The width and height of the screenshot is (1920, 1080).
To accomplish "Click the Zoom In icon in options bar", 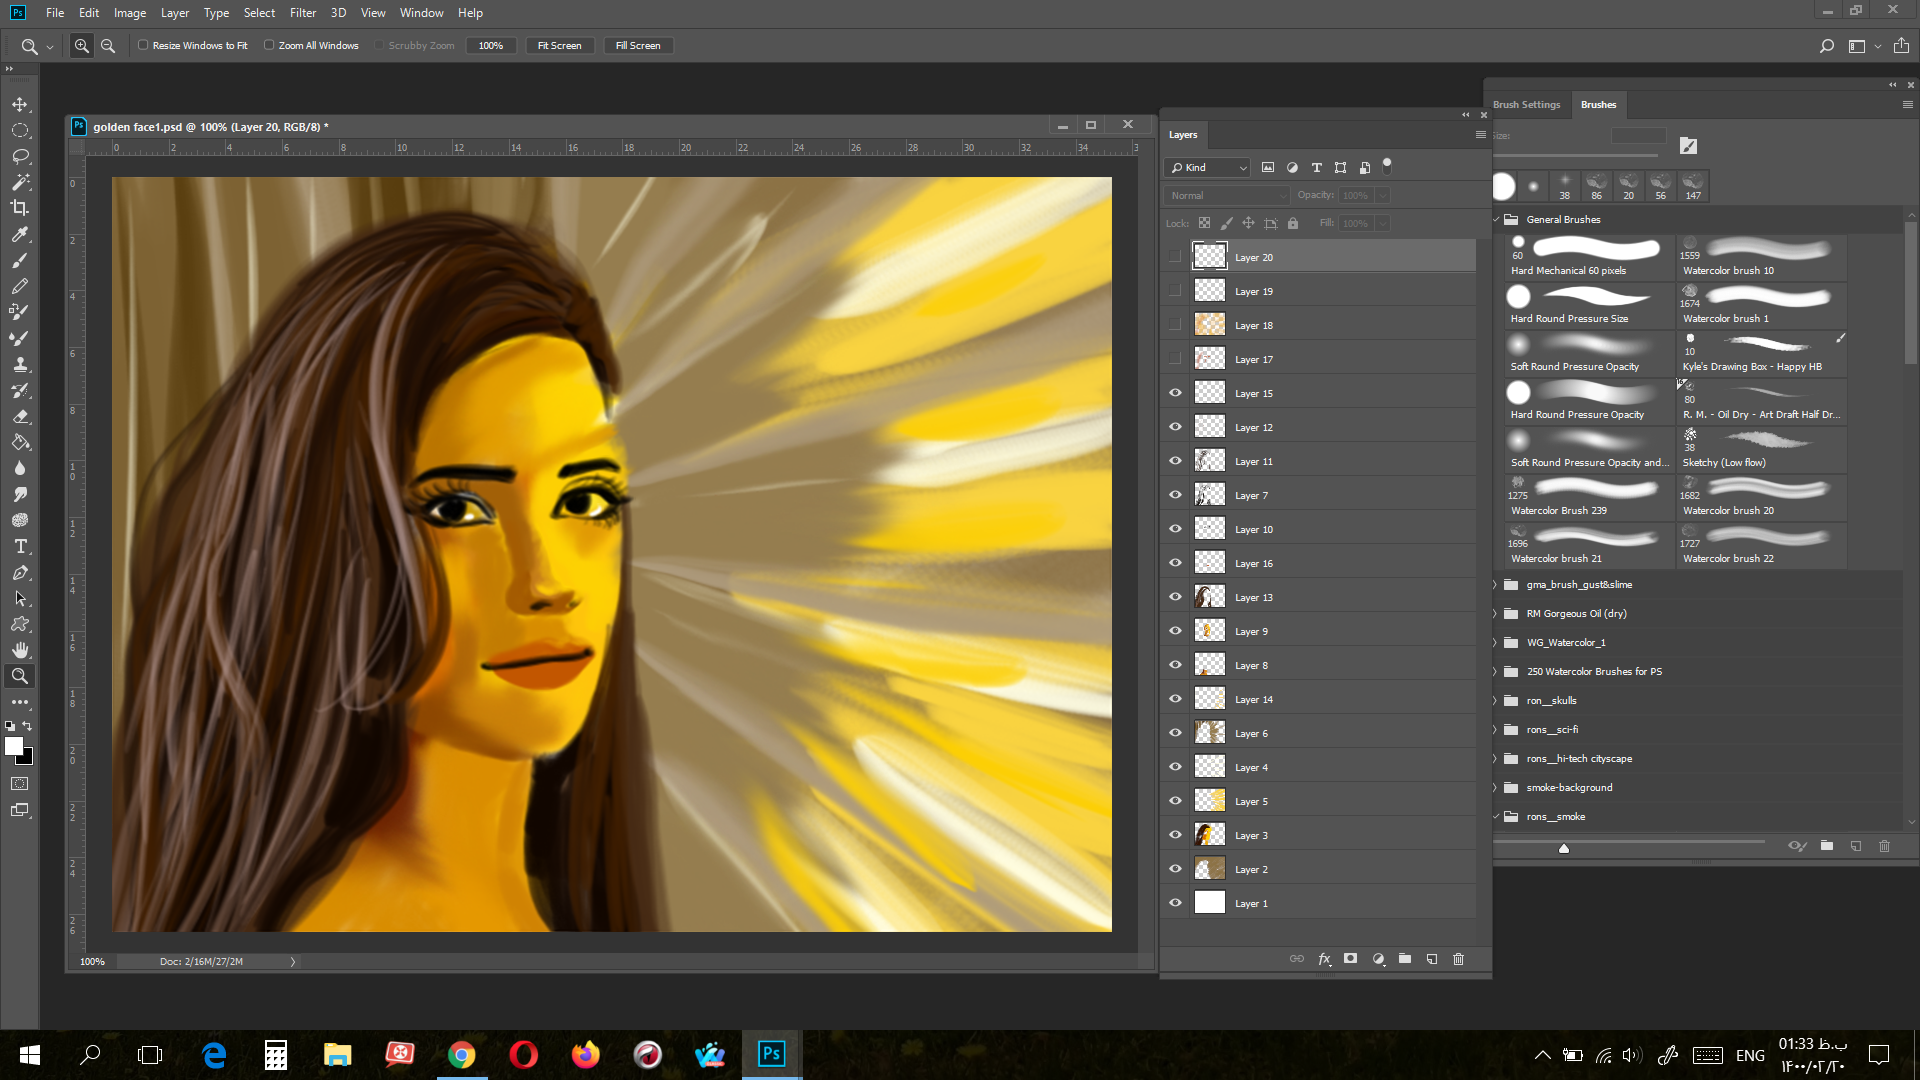I will tap(82, 46).
